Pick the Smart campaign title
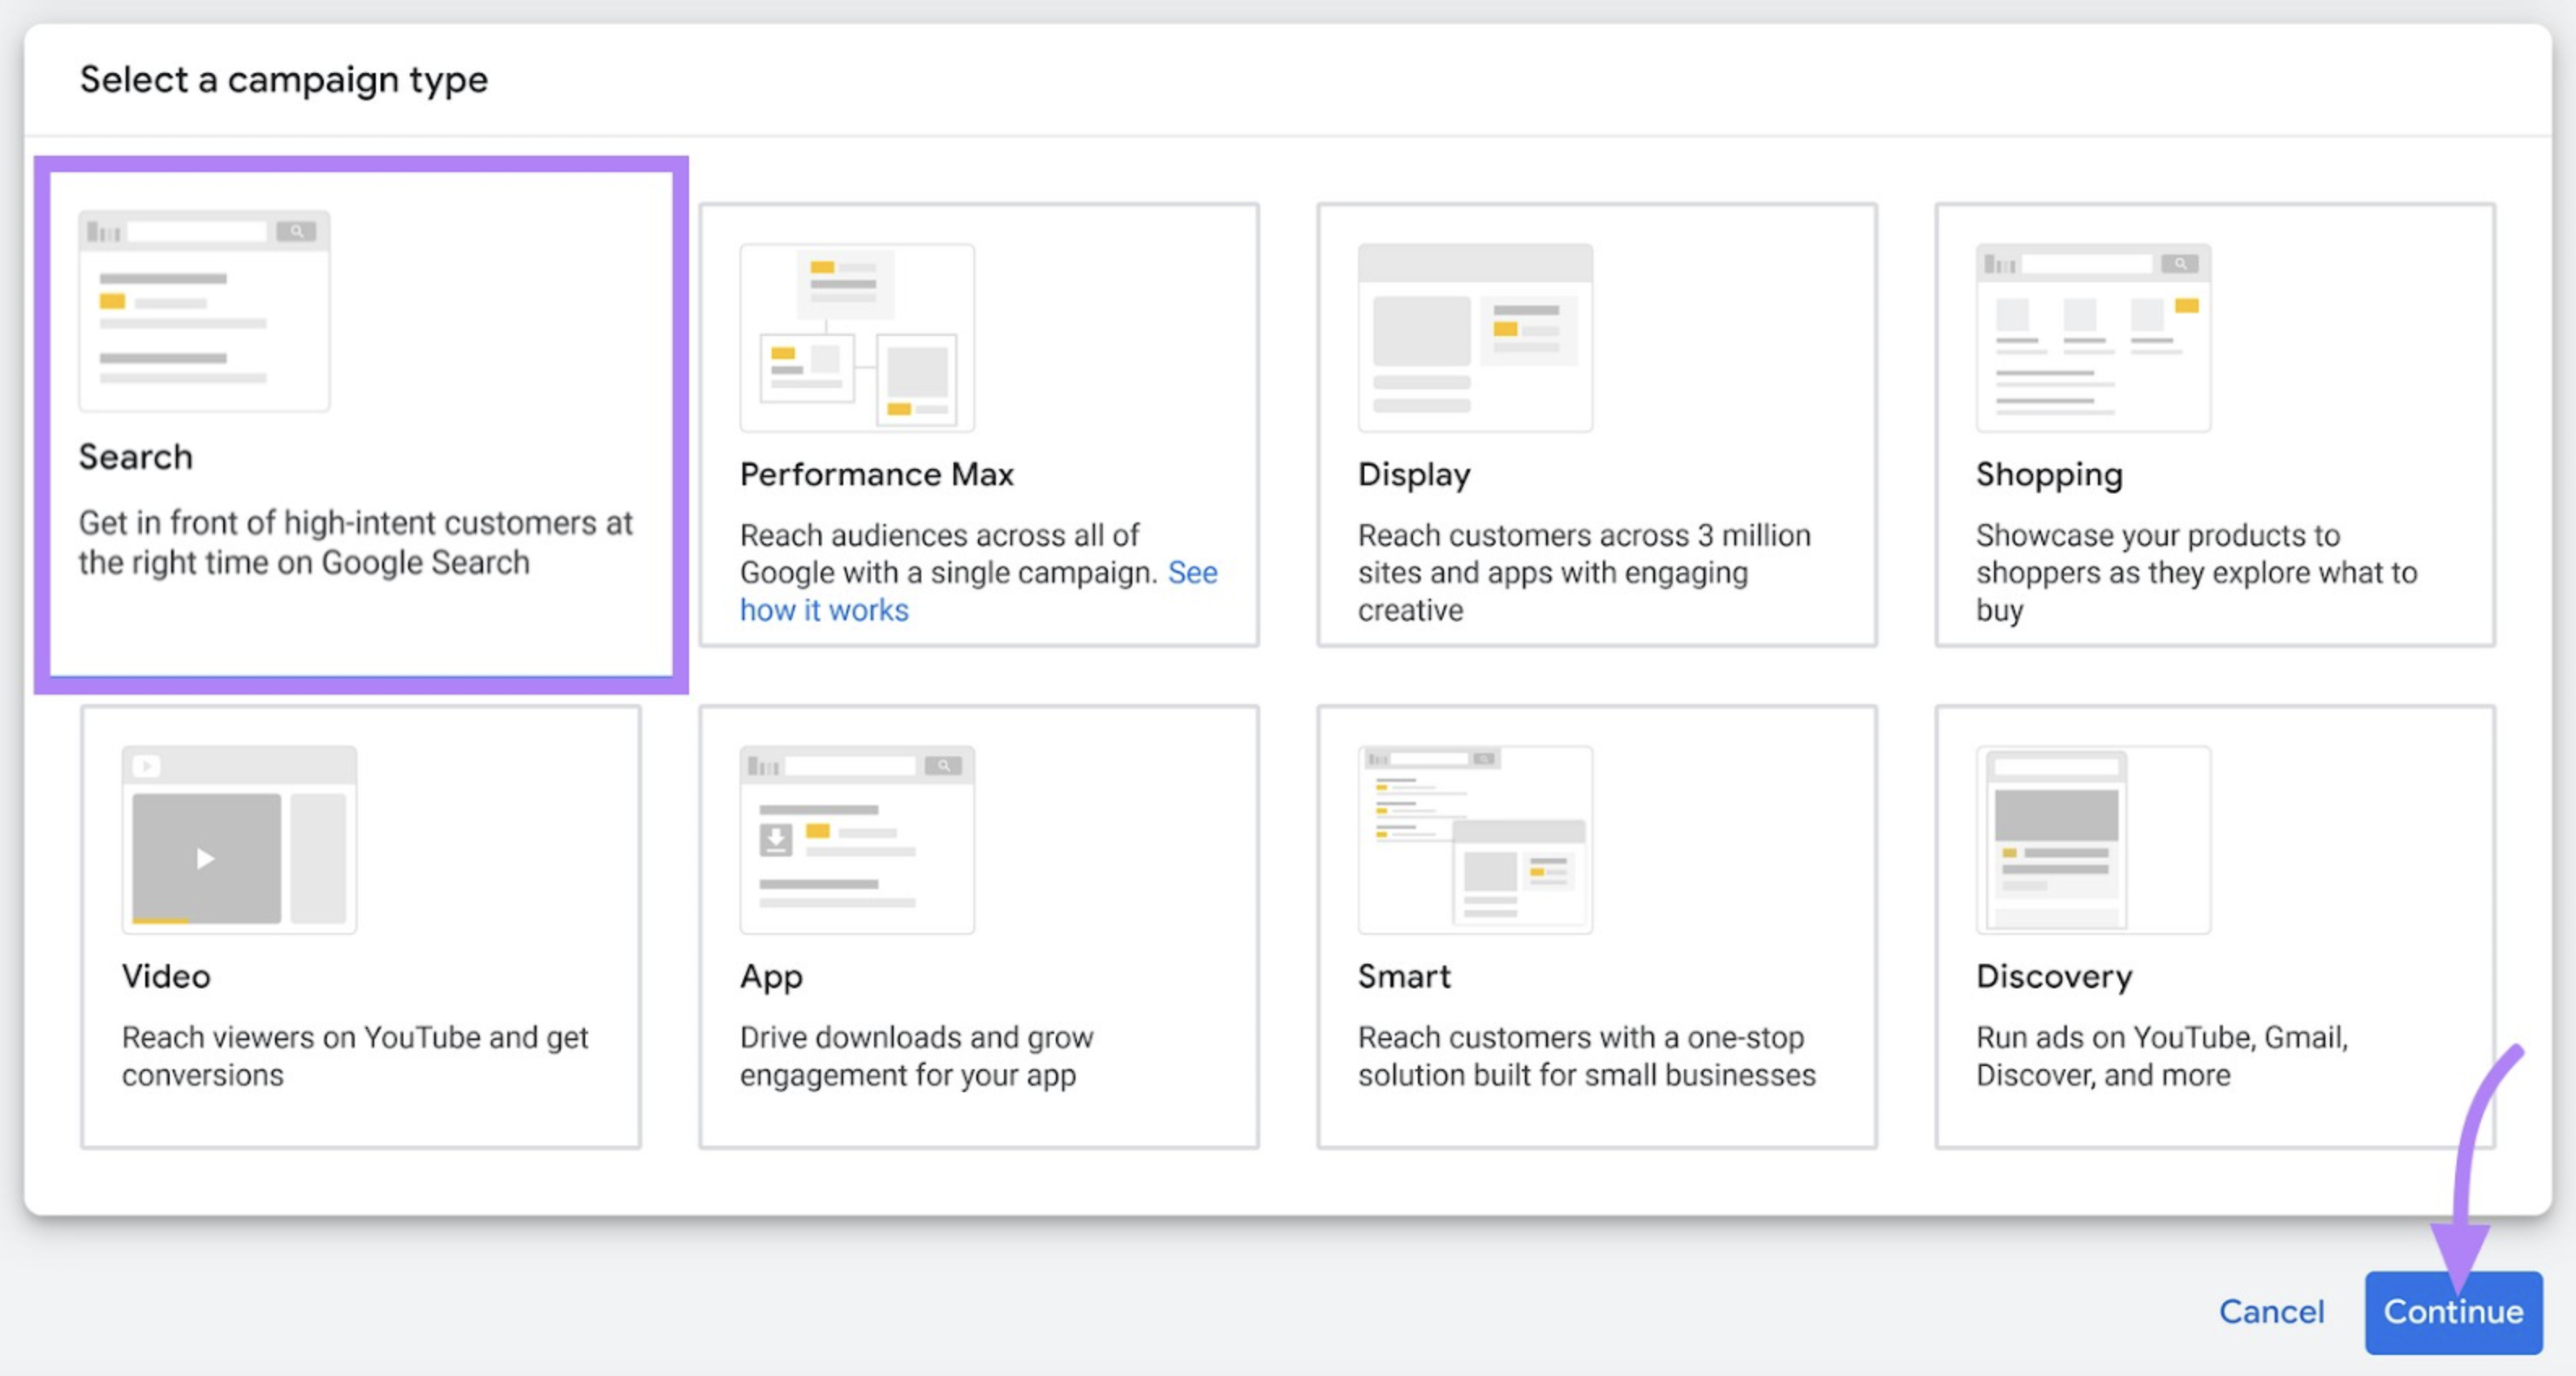Image resolution: width=2576 pixels, height=1376 pixels. pos(1404,976)
